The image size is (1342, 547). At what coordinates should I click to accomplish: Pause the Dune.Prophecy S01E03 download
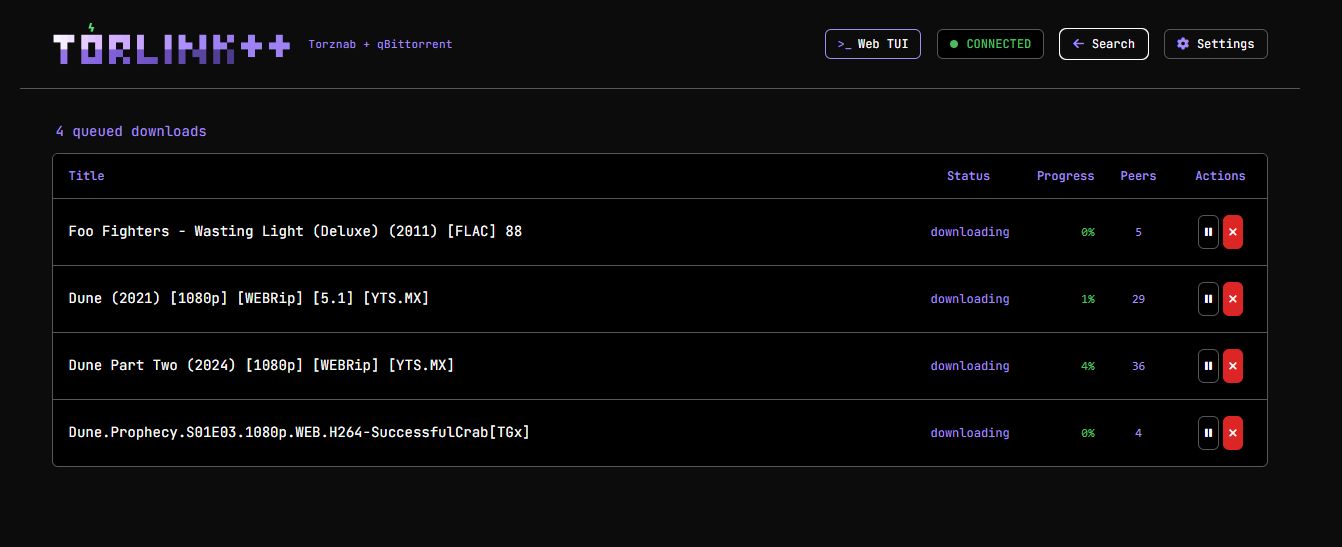point(1208,433)
